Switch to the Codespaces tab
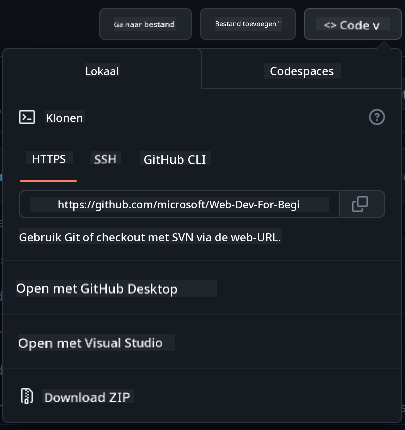 (302, 71)
